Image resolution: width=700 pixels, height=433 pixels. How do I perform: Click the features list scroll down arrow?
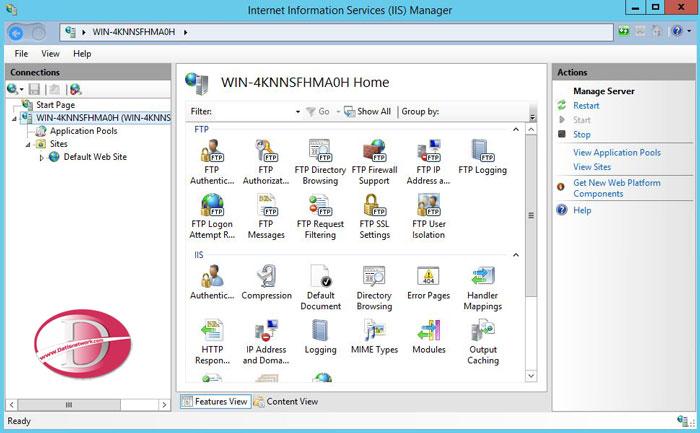pyautogui.click(x=531, y=376)
